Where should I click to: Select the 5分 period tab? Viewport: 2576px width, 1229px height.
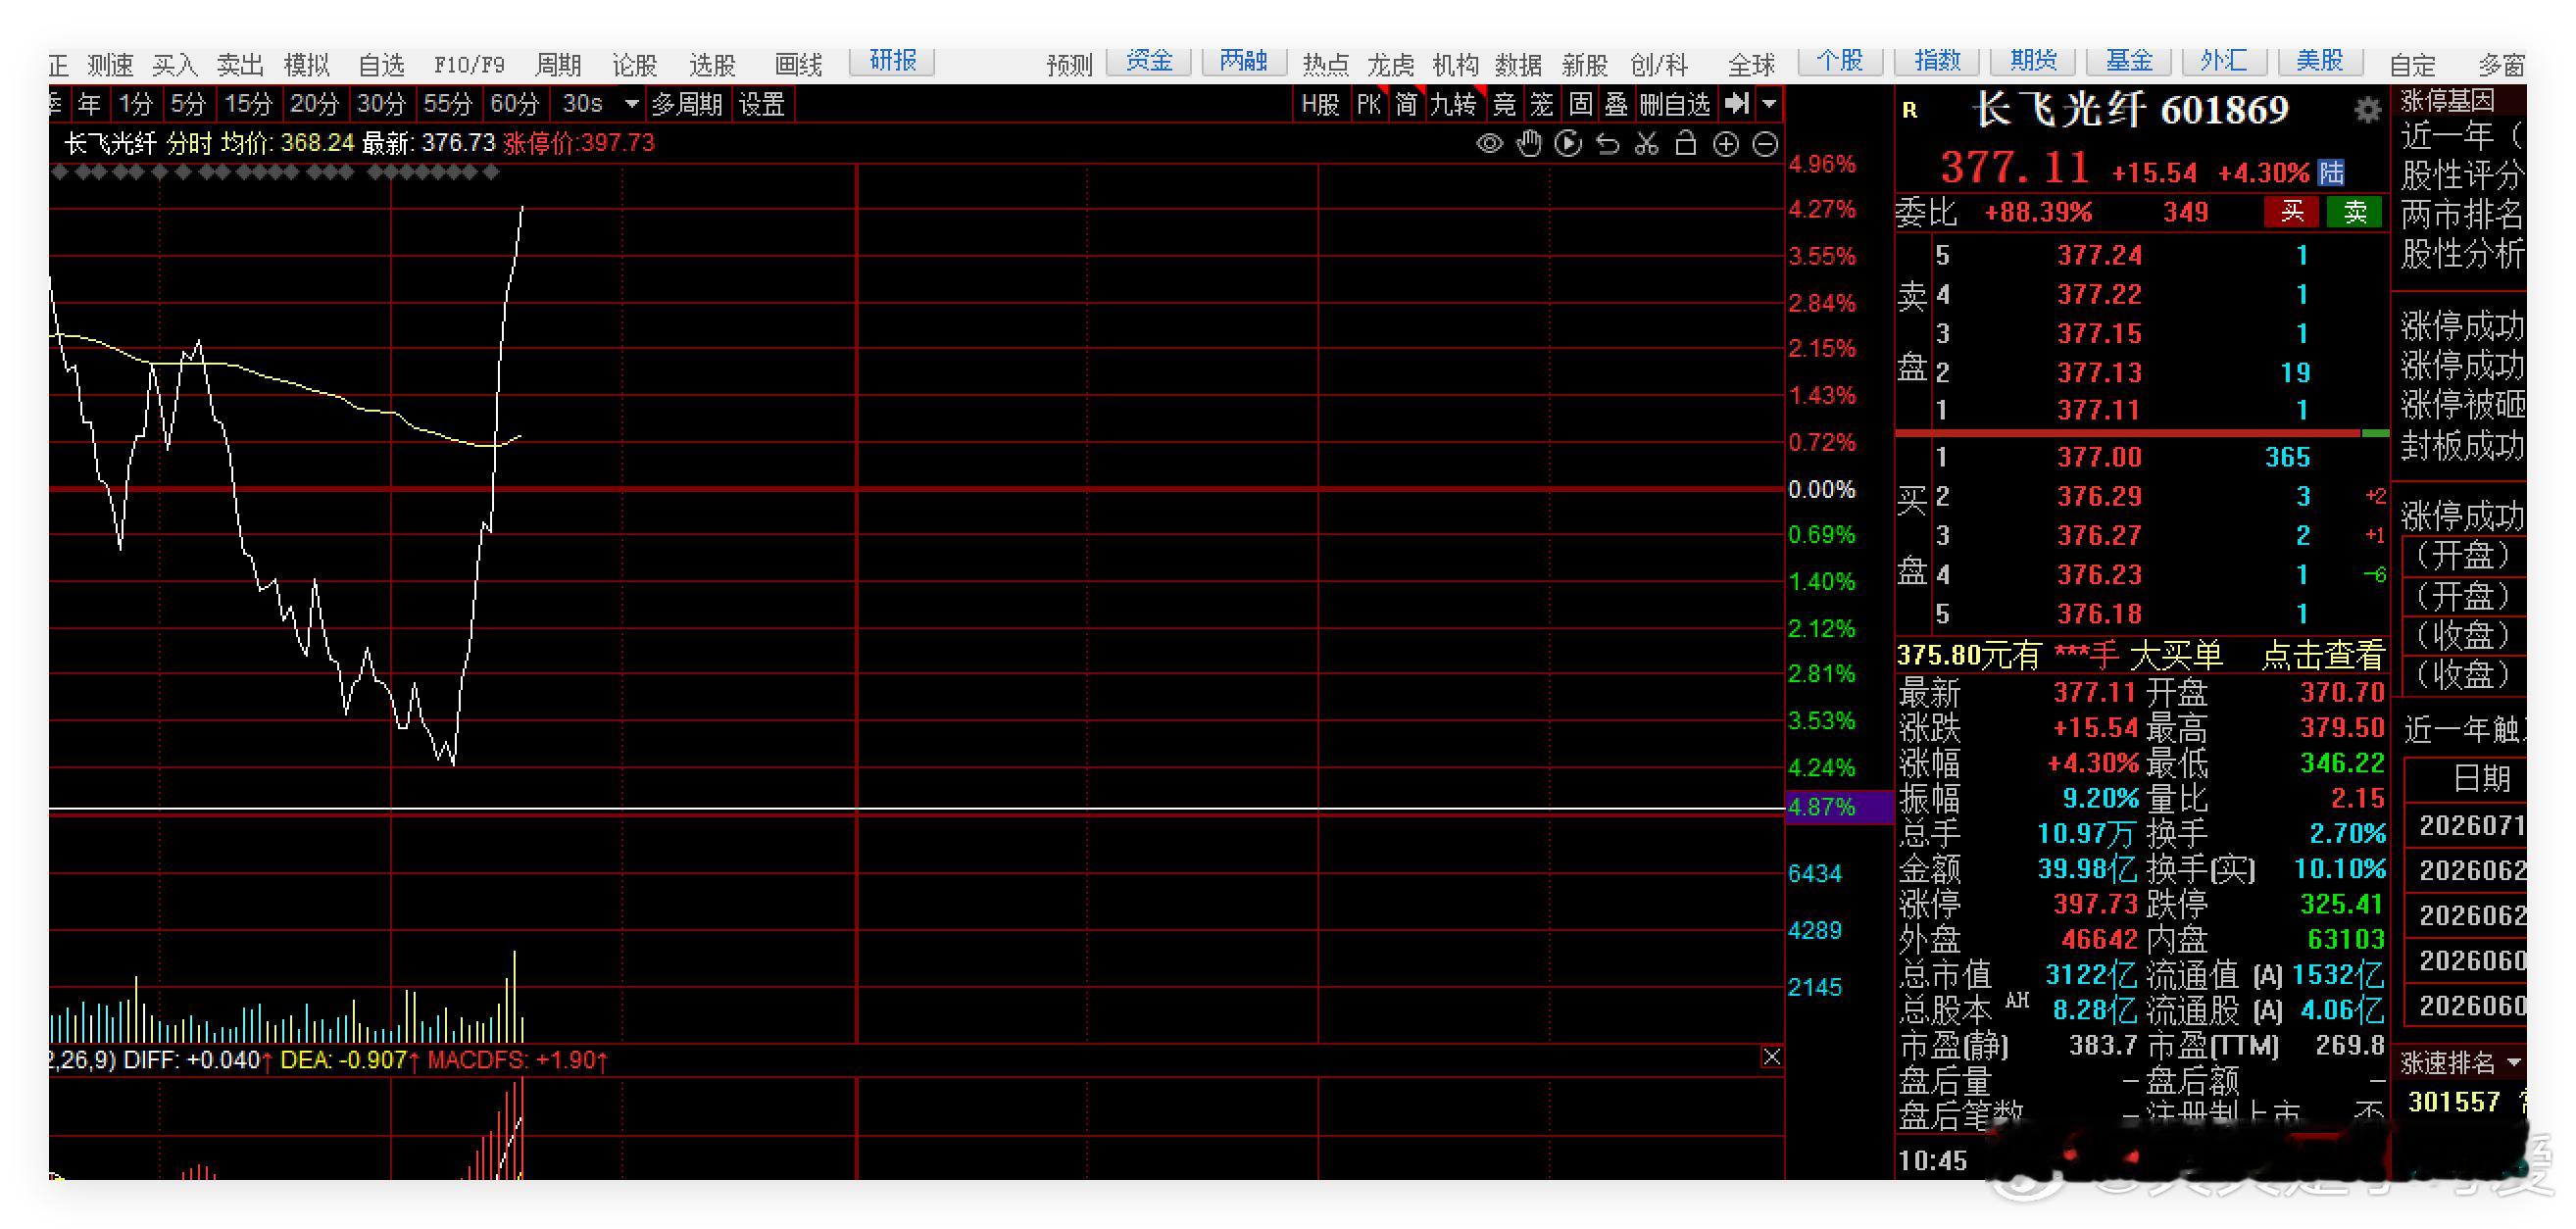click(x=187, y=103)
